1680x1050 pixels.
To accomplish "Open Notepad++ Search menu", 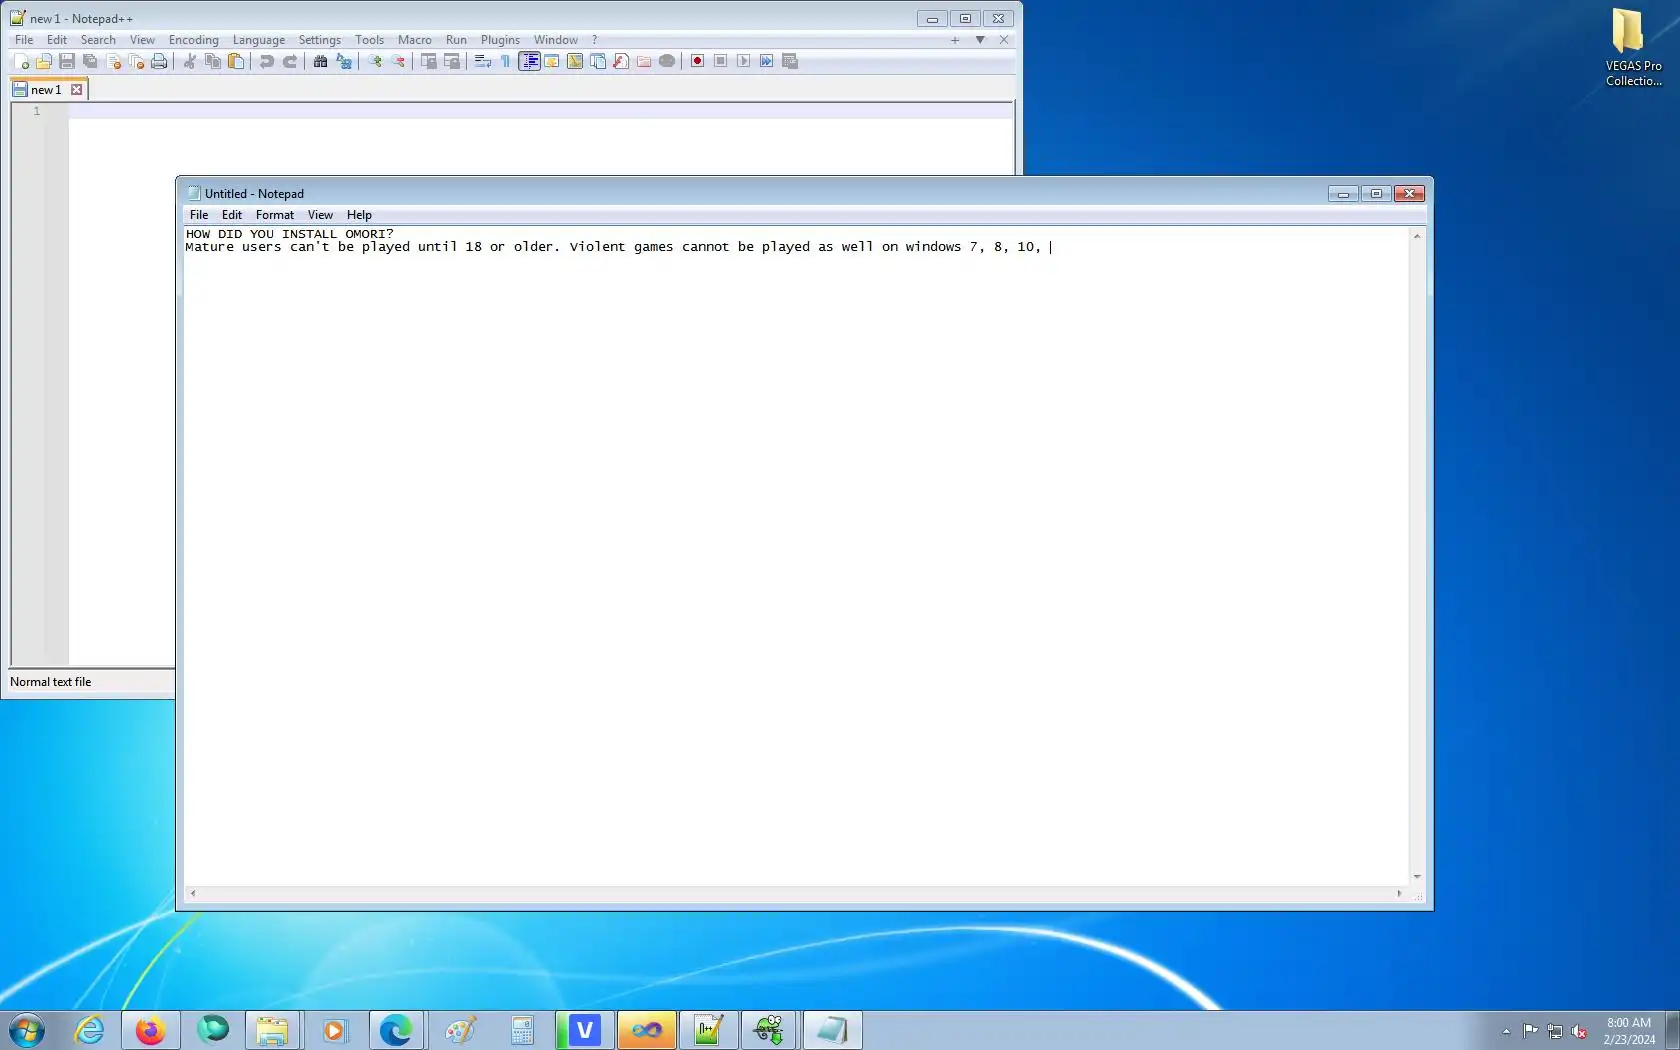I will [98, 40].
